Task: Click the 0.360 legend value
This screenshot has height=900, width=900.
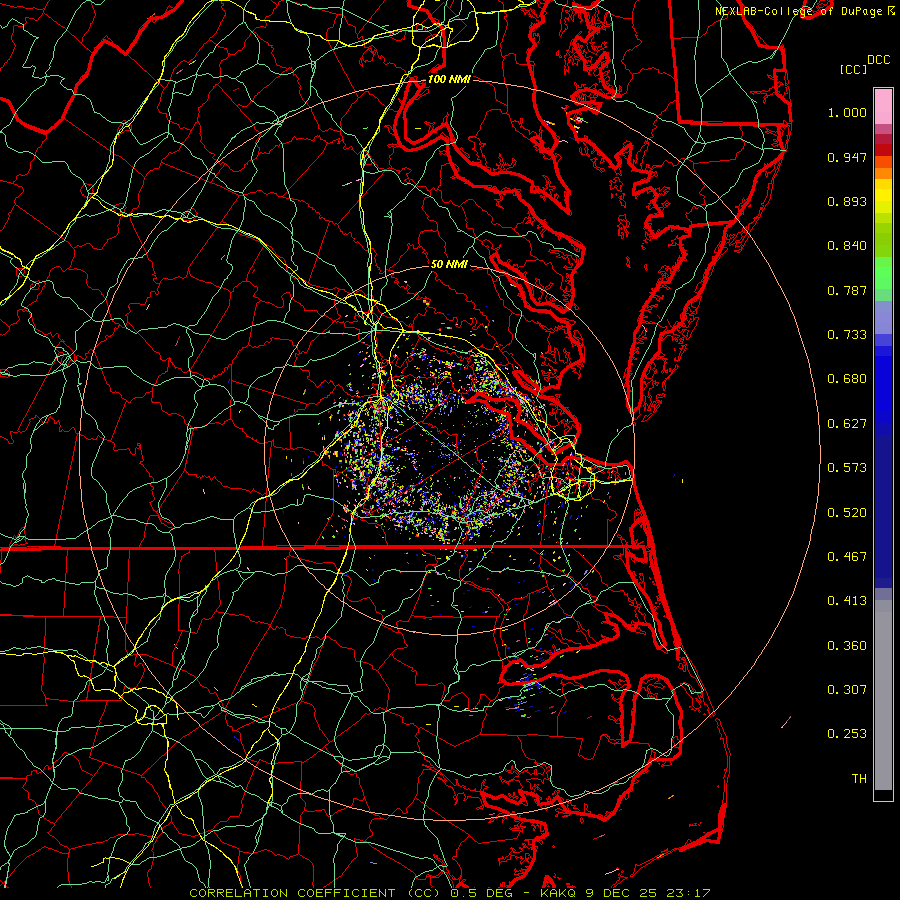Action: (x=847, y=646)
